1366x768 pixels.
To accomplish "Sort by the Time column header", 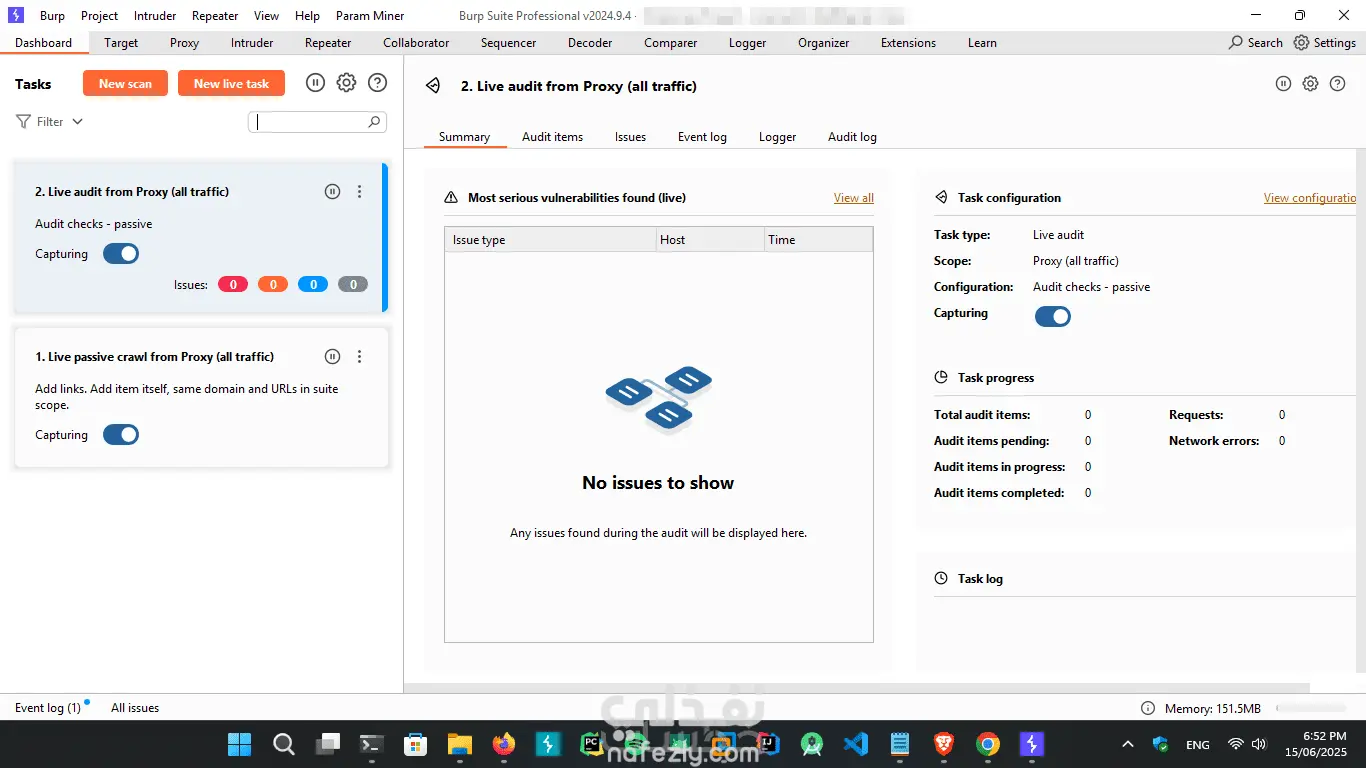I will coord(818,240).
